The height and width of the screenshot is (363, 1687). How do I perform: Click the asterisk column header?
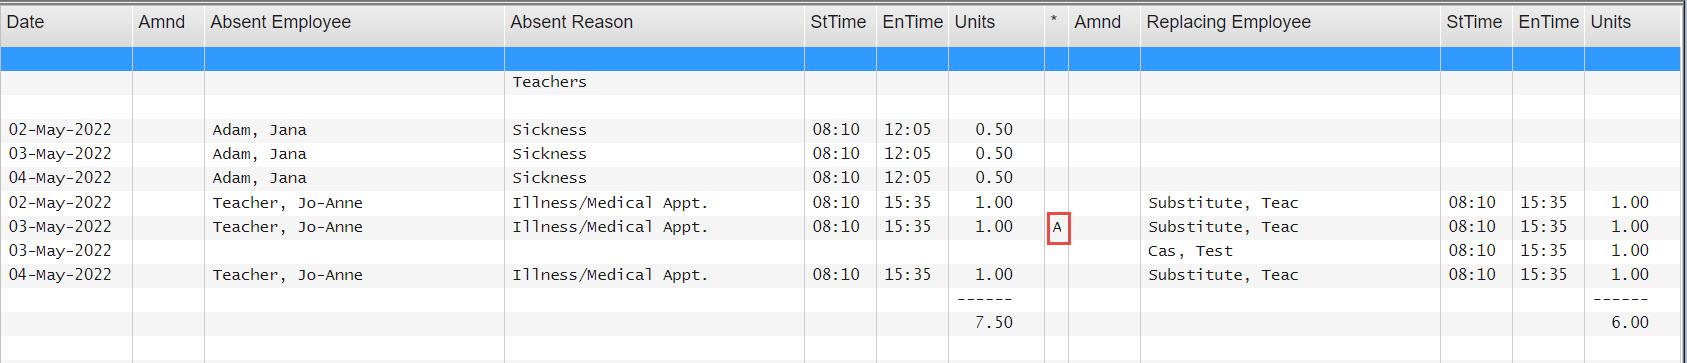(1056, 23)
